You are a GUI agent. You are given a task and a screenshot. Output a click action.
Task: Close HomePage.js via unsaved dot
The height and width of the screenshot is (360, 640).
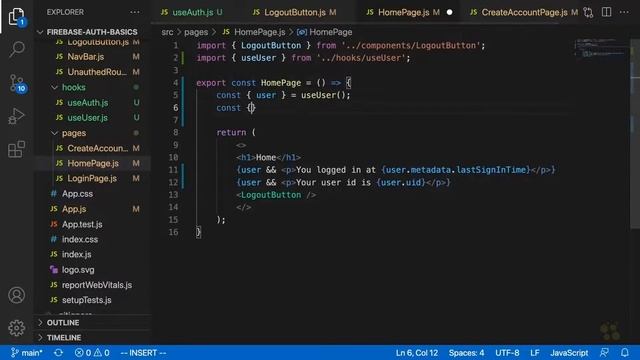tap(449, 12)
